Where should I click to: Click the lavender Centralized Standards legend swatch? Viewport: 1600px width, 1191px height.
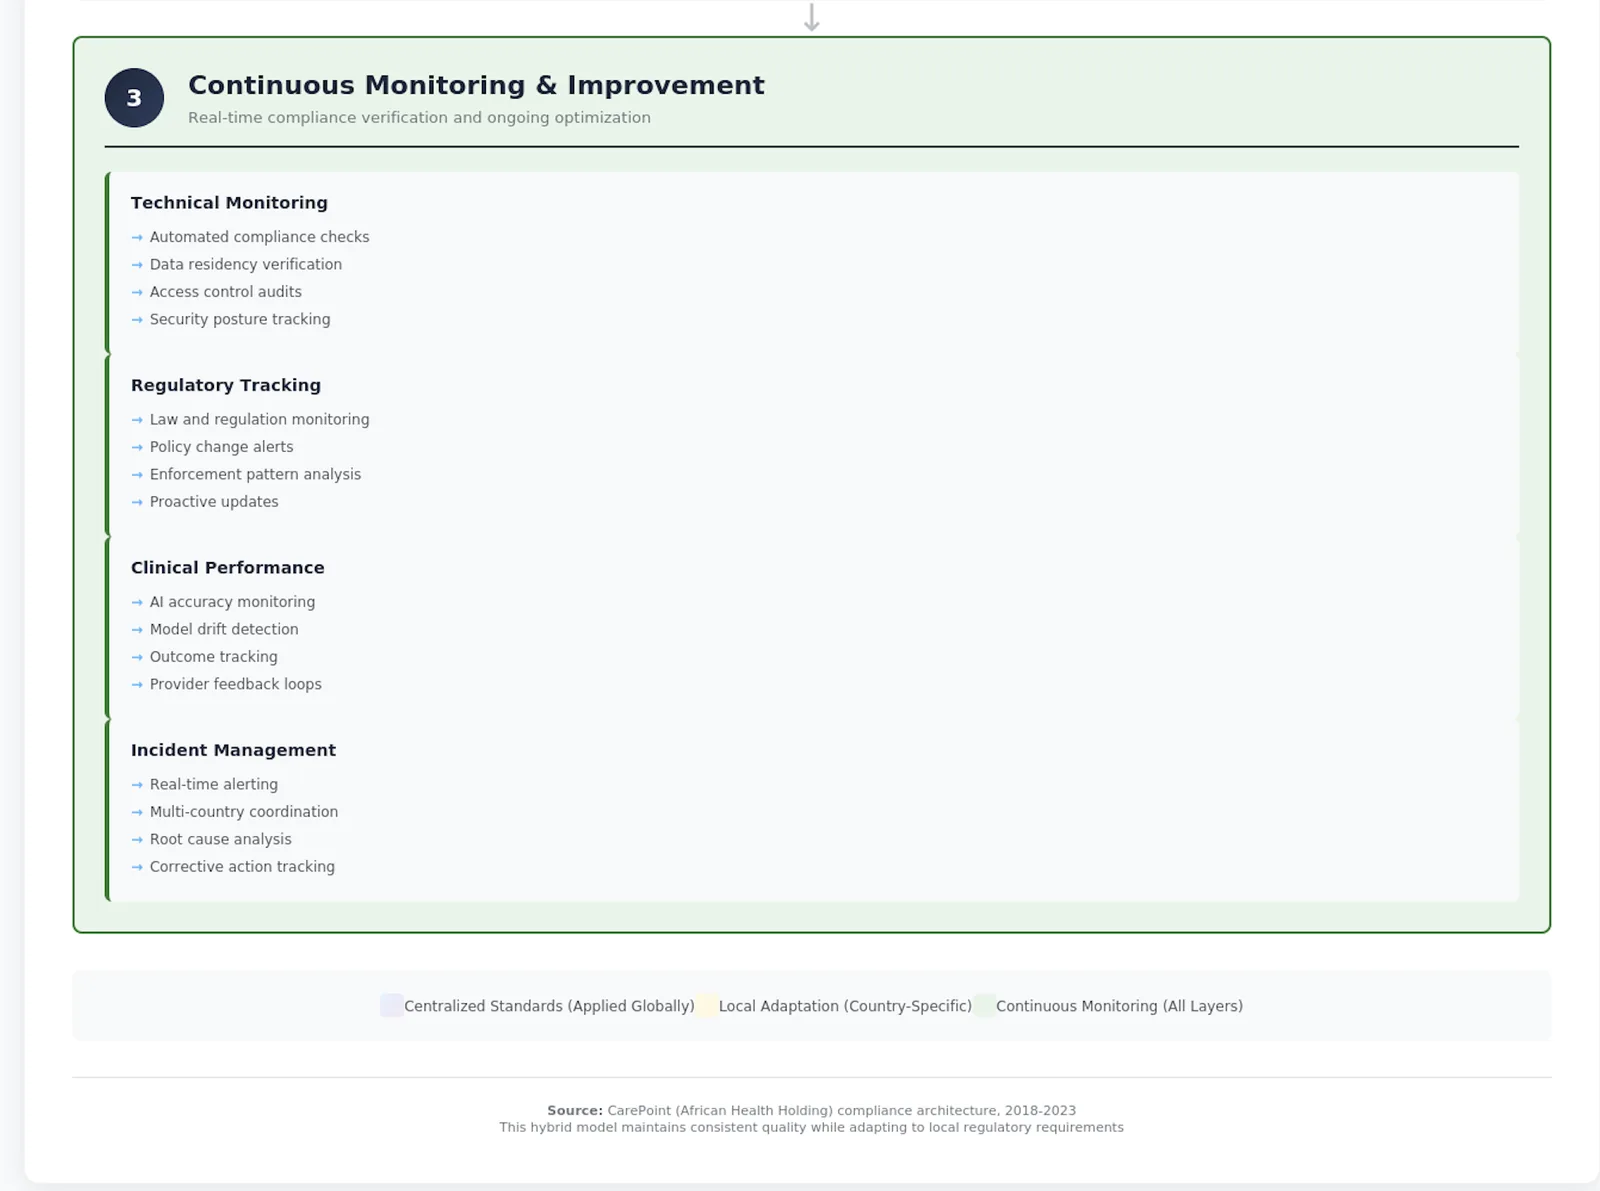click(392, 1006)
